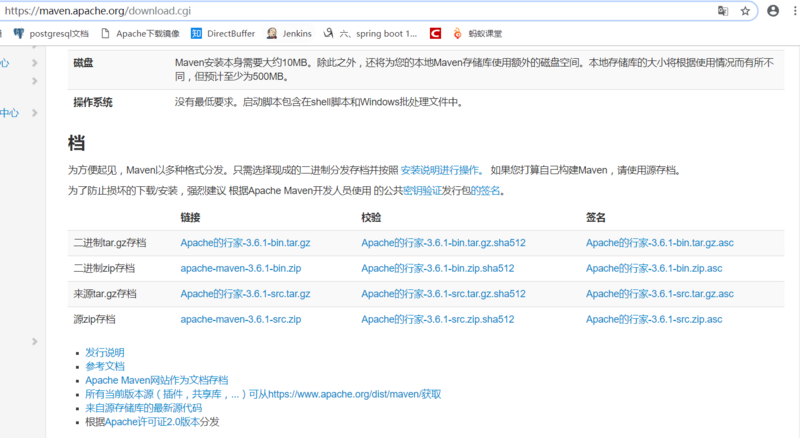Screen dimensions: 800x438
Task: Open the Apache许可证2.0 license link
Action: [152, 422]
